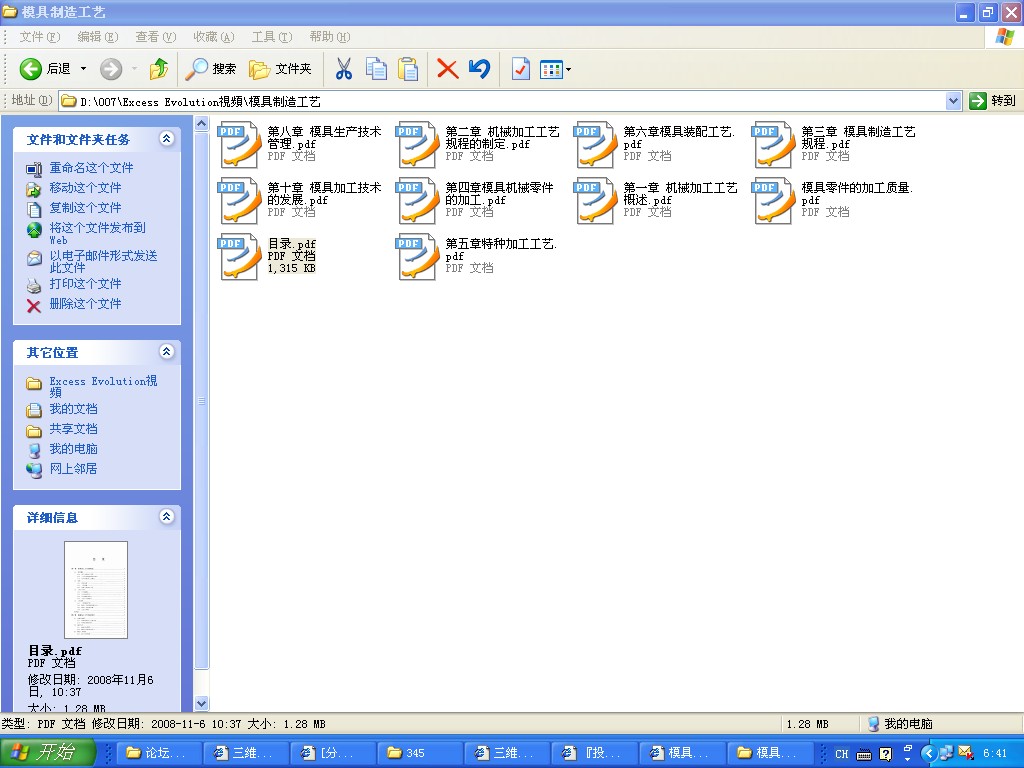Collapse the 详细信息 panel

click(167, 517)
